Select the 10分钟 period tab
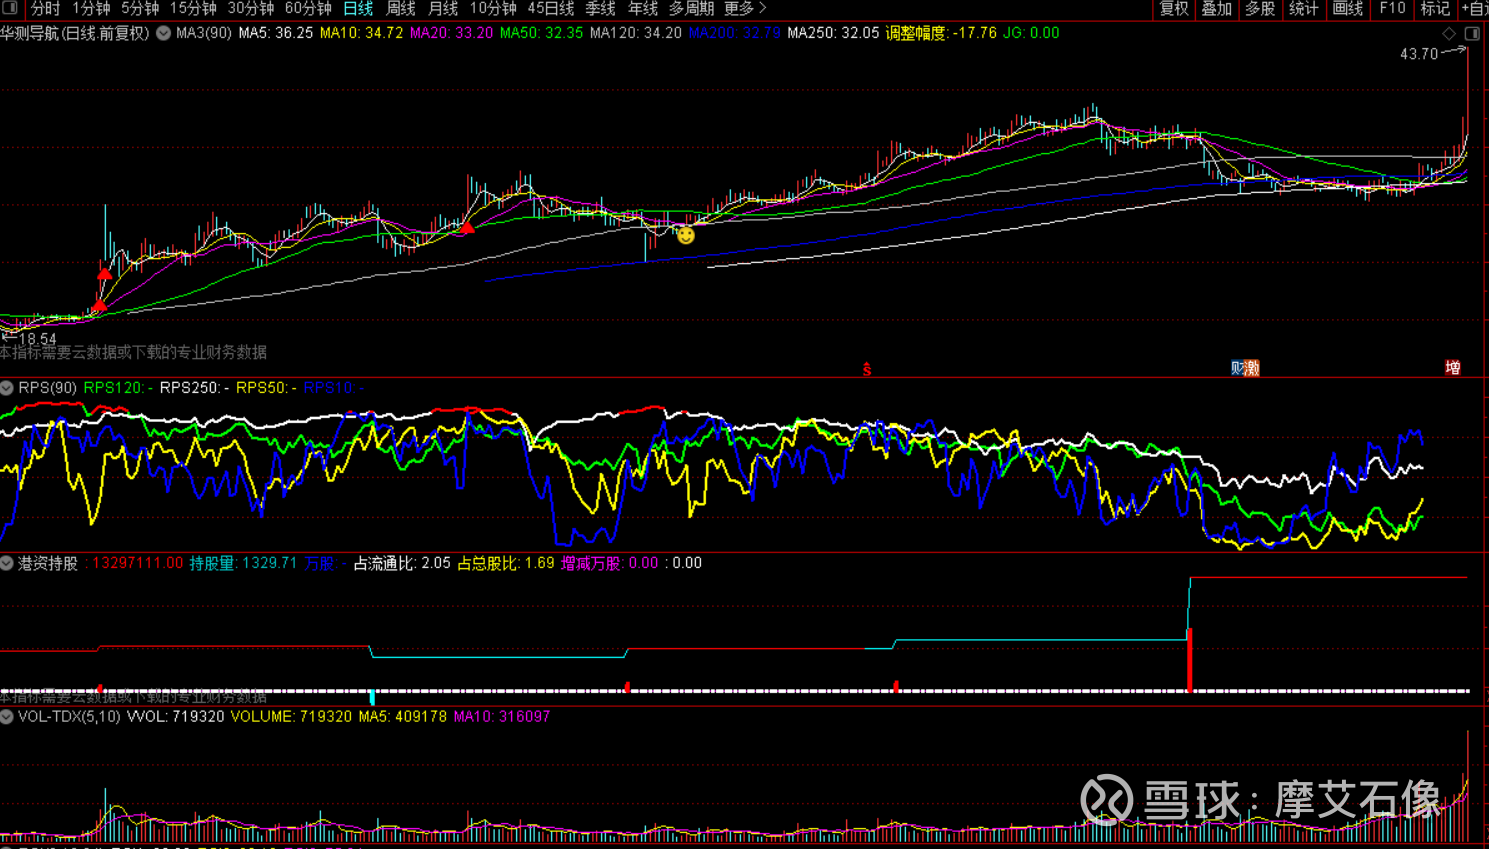Viewport: 1489px width, 849px height. (493, 8)
